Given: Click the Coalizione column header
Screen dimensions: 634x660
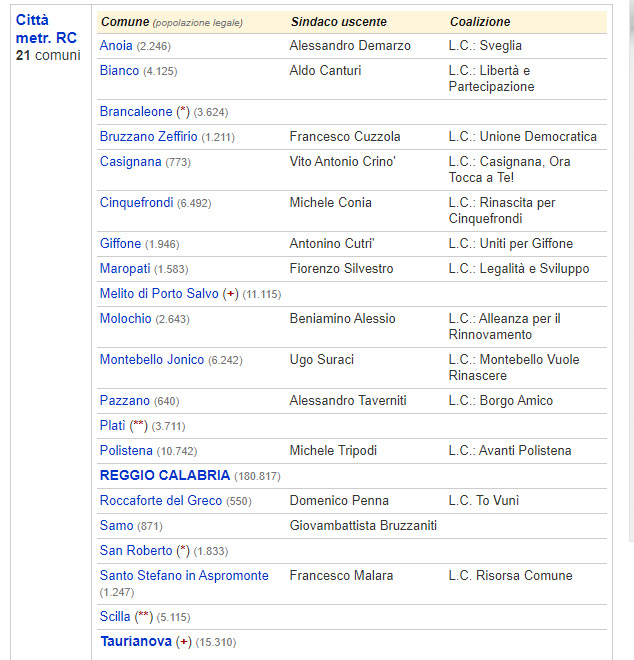Looking at the screenshot, I should coord(480,21).
